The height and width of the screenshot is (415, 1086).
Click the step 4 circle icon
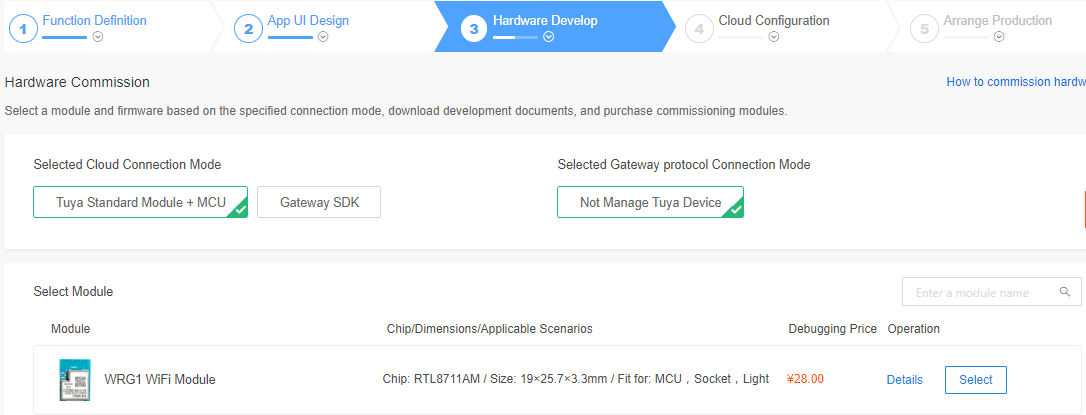point(699,29)
